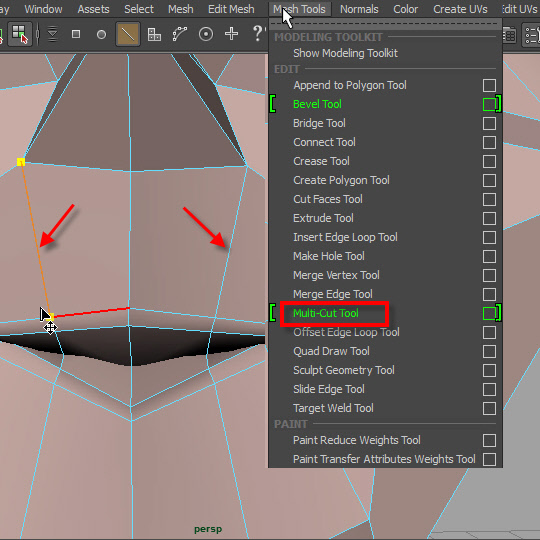Screen dimensions: 540x540
Task: Expand the selection mask triangle dropdown
Action: [52, 34]
